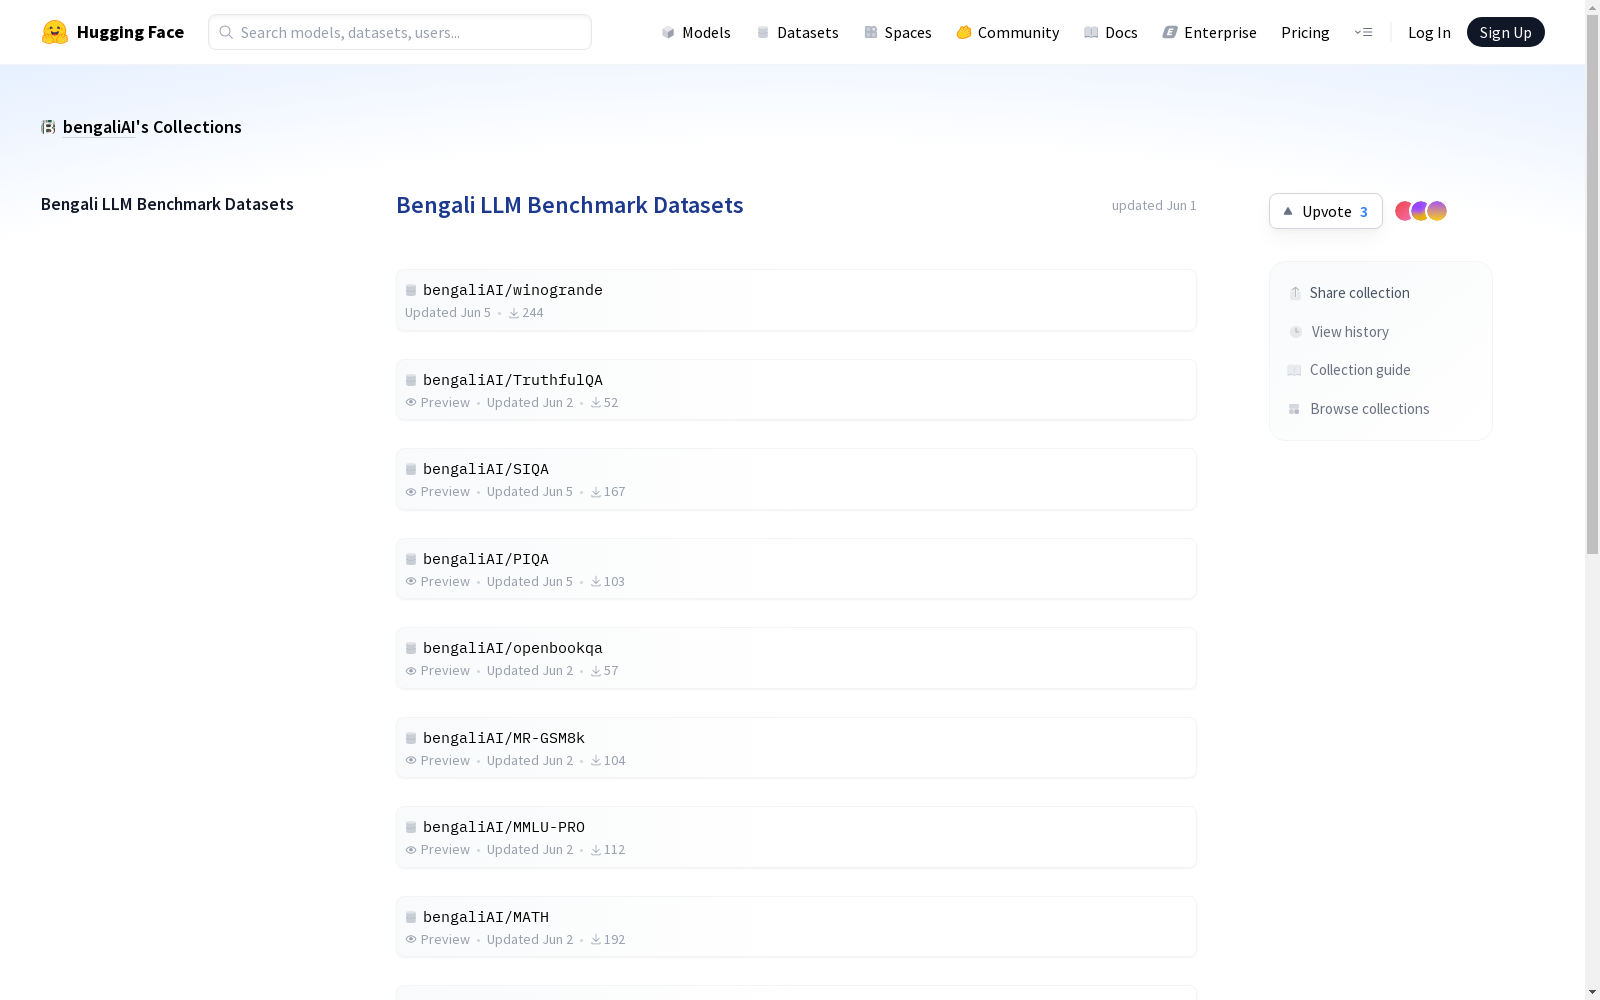Viewport: 1600px width, 1000px height.
Task: Select Bengali LLM Benchmark Datasets in sidebar
Action: pyautogui.click(x=167, y=204)
